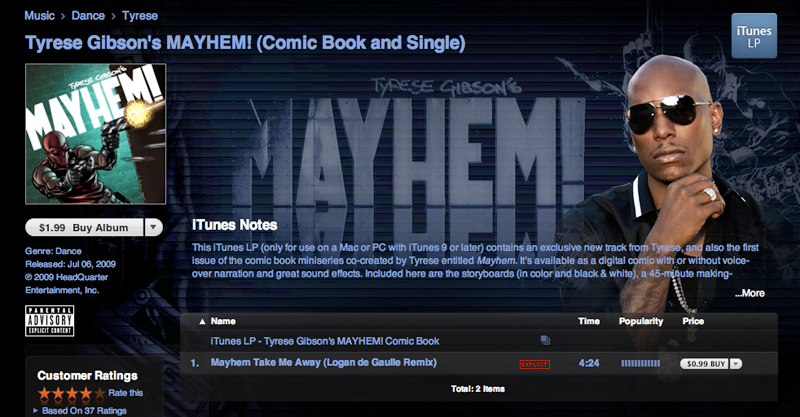This screenshot has width=800, height=417.
Task: Go to the Dance breadcrumb
Action: click(88, 16)
